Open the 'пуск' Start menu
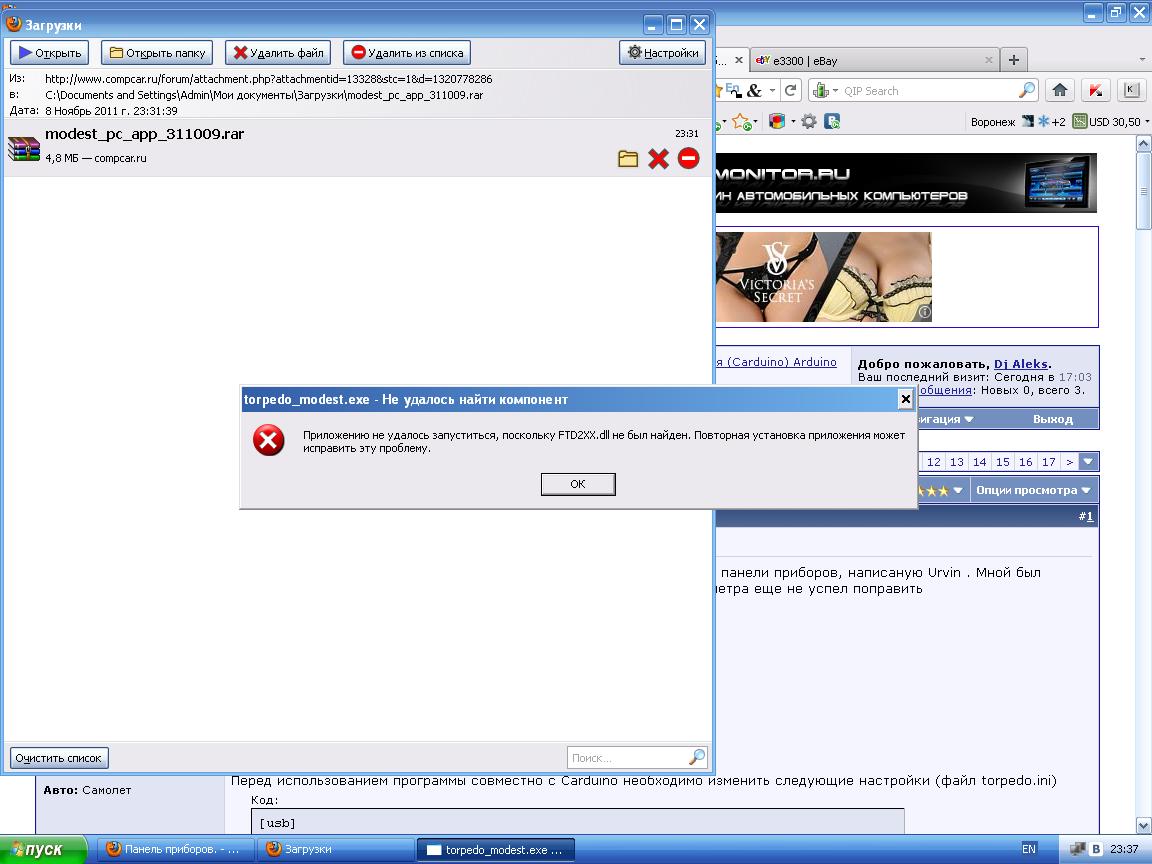The width and height of the screenshot is (1152, 864). point(46,850)
